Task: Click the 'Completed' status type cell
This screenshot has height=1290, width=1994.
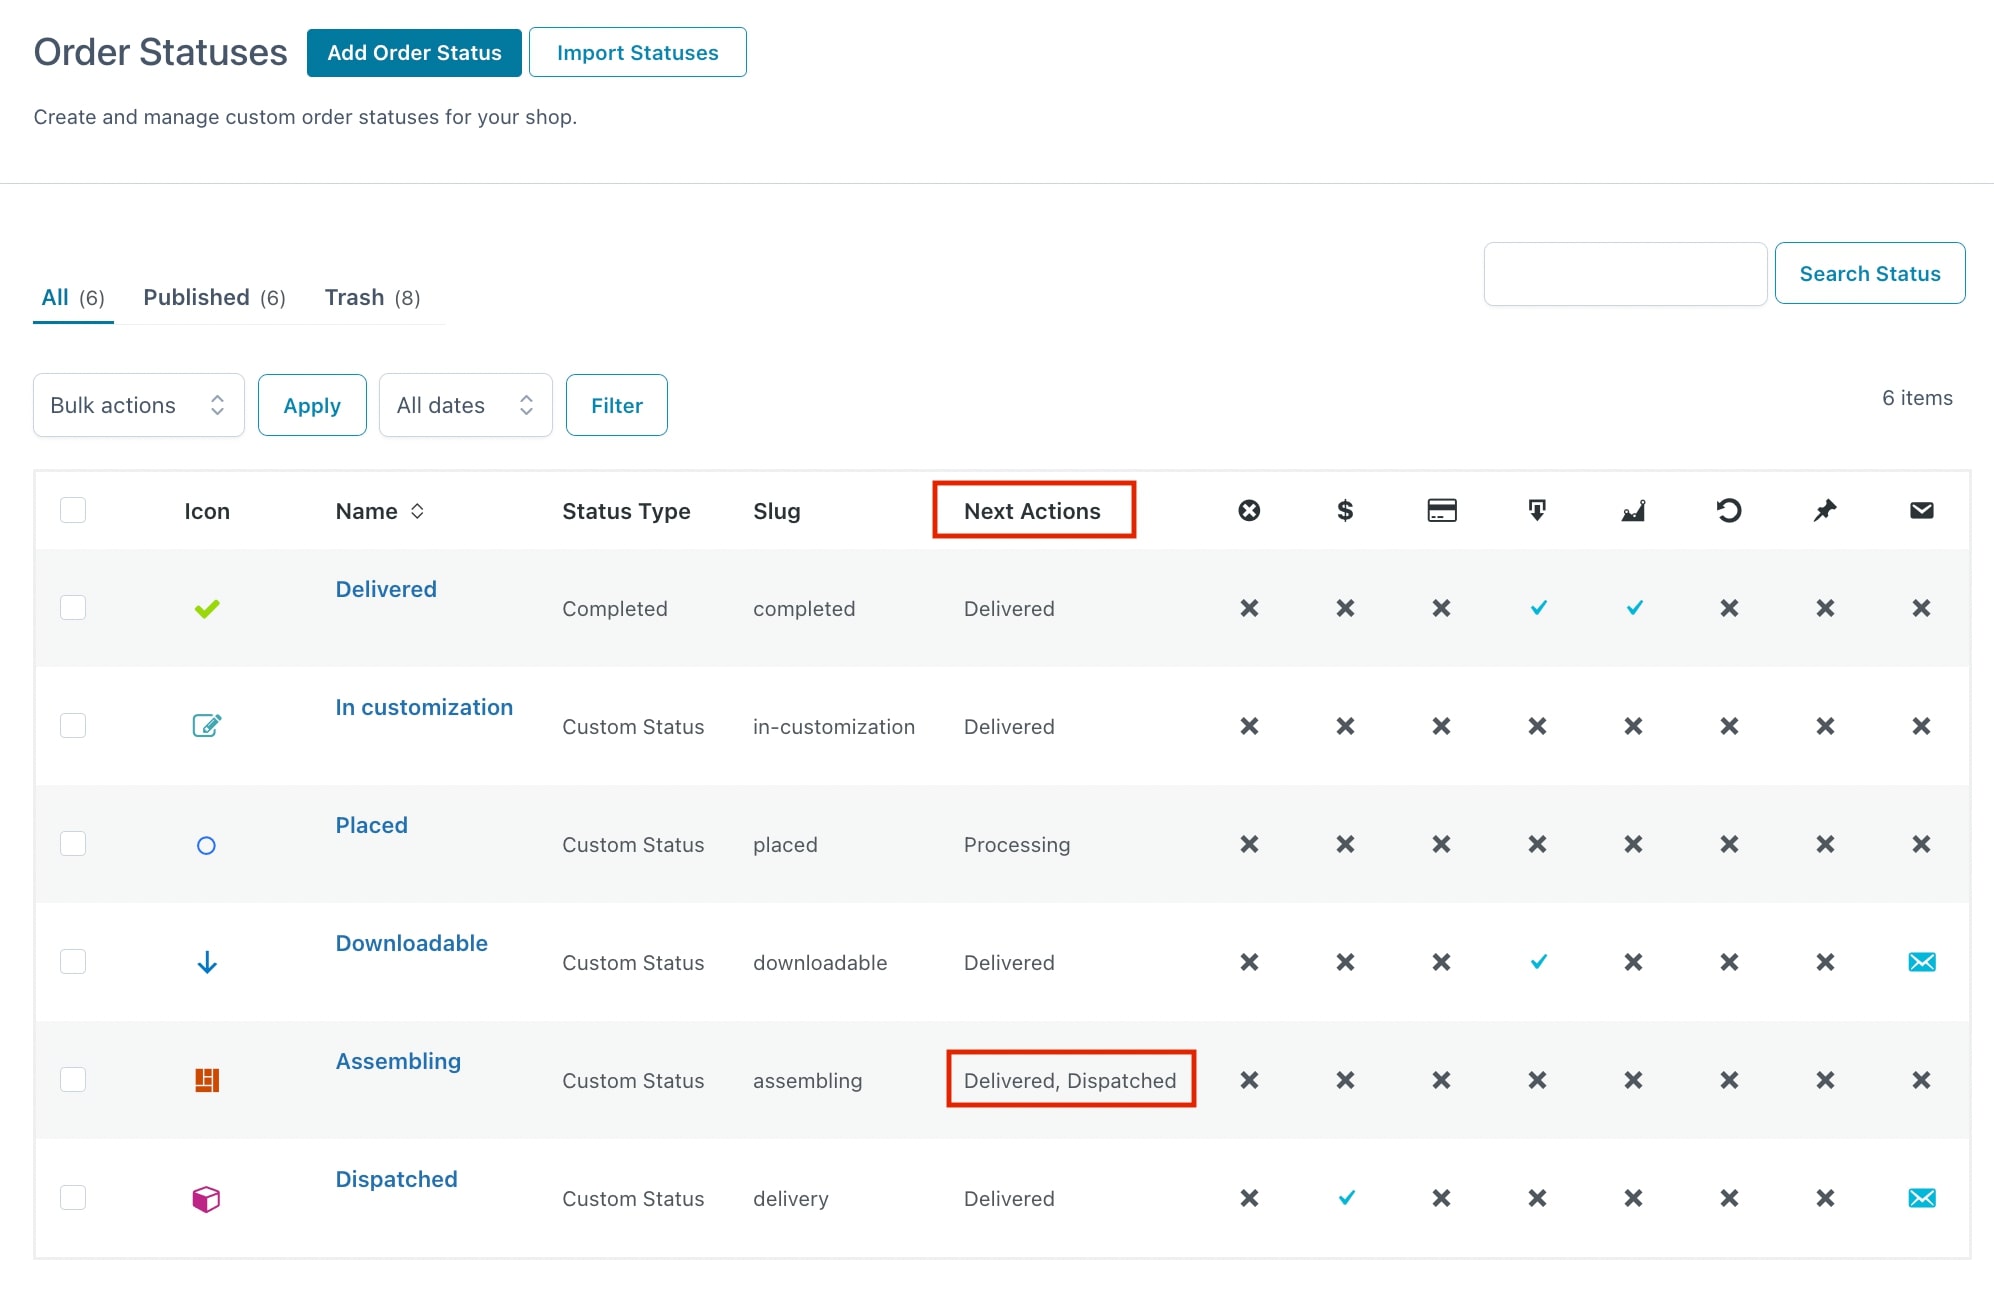Action: [614, 609]
